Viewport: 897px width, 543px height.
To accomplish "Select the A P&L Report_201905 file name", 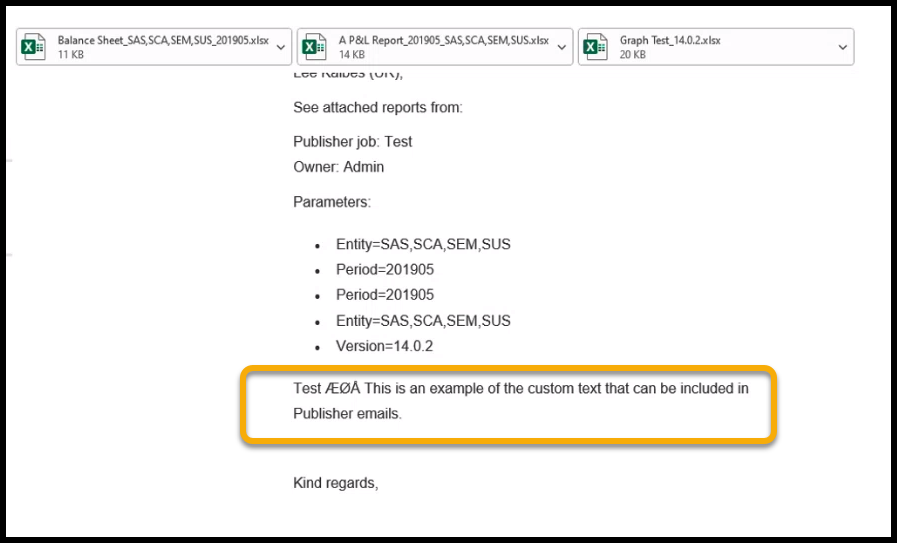I will coord(444,41).
